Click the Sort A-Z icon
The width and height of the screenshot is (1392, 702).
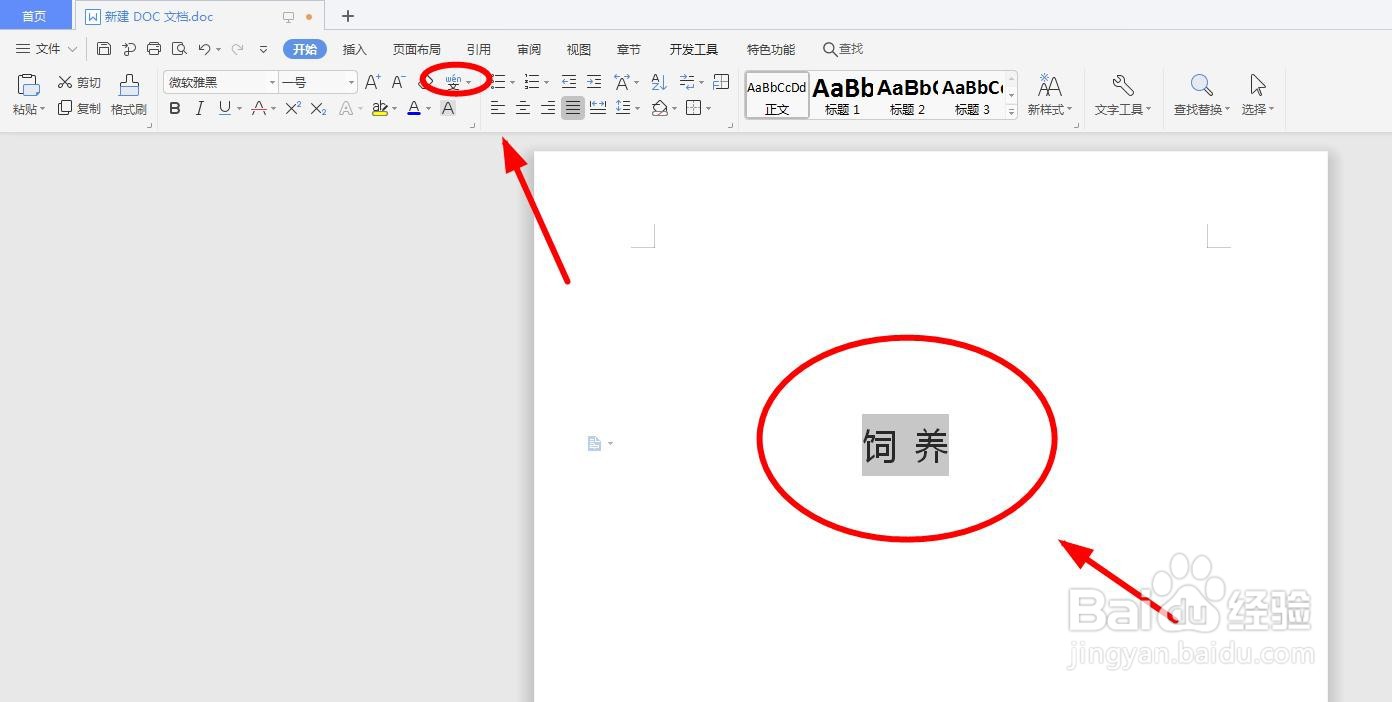point(659,82)
